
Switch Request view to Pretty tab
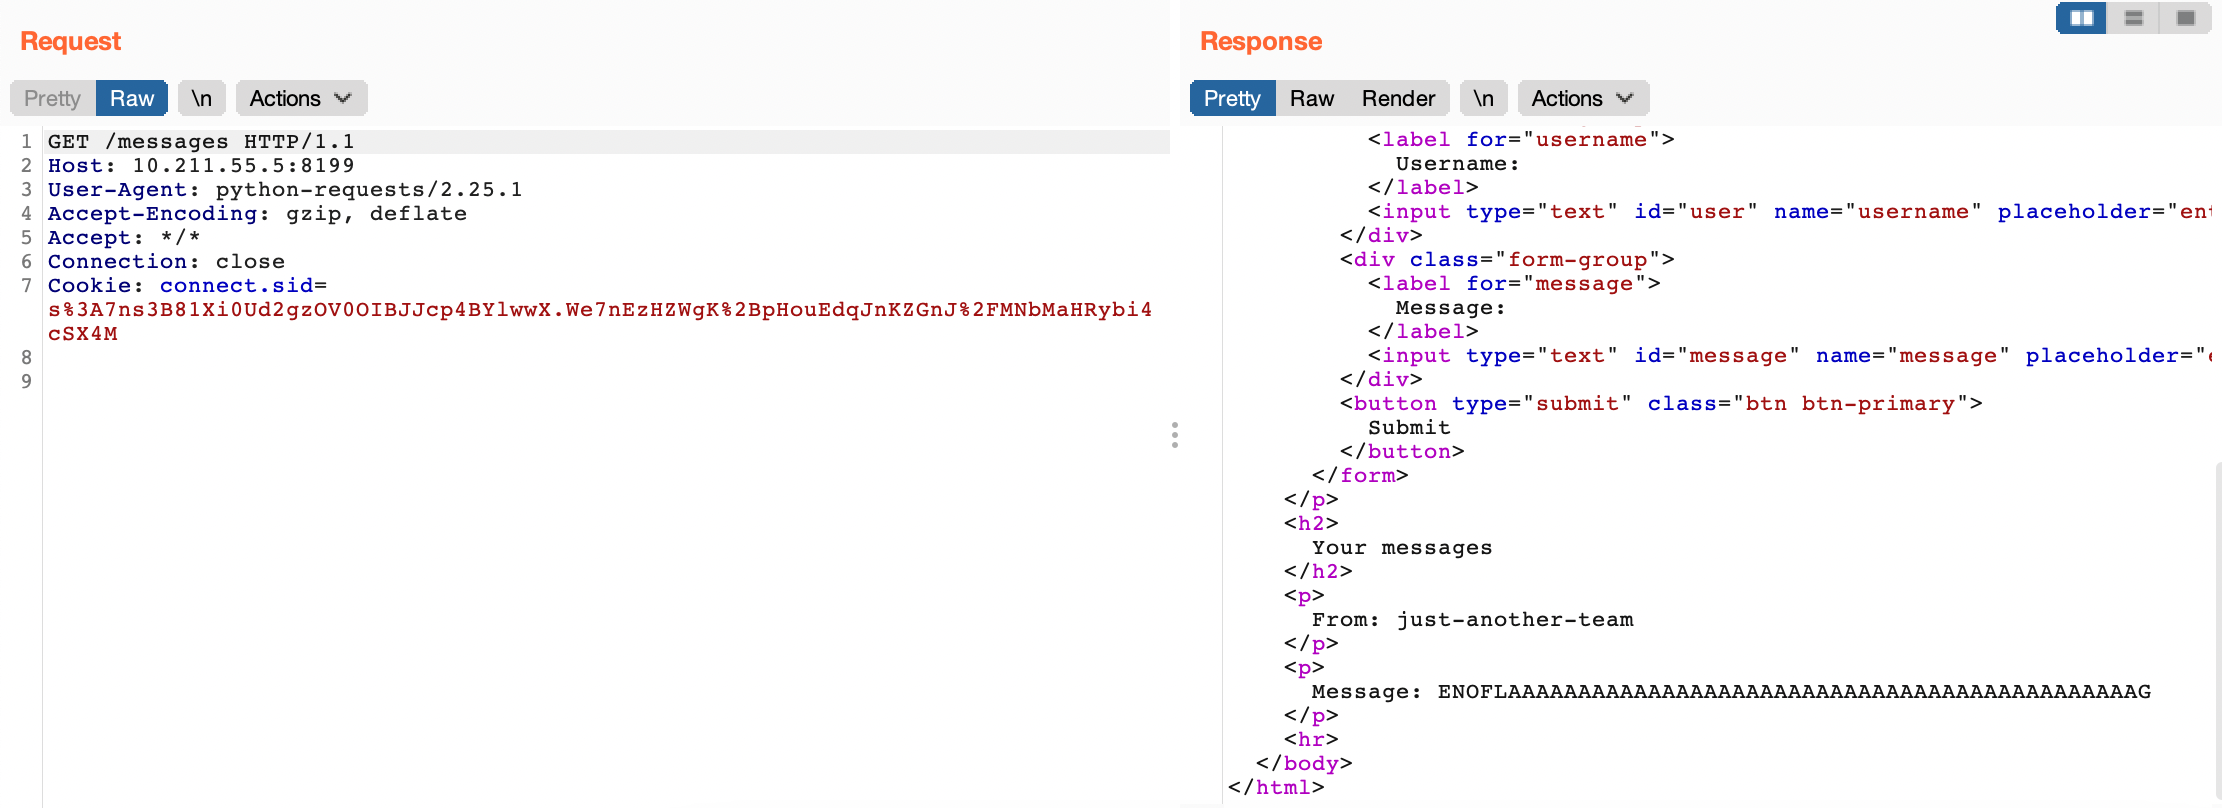point(52,98)
